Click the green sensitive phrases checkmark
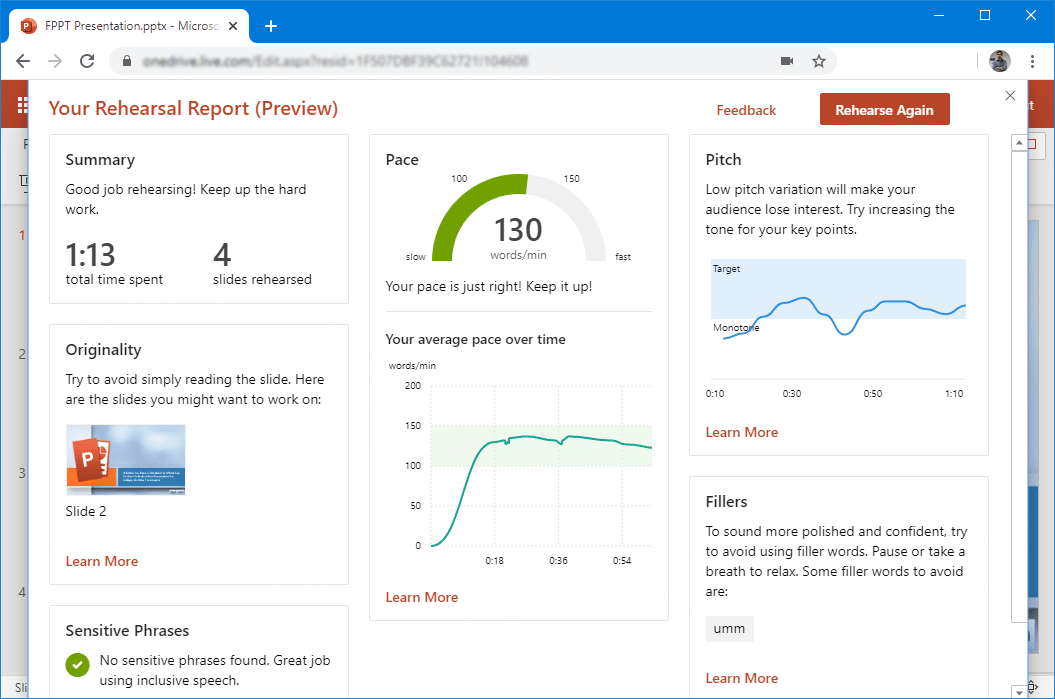The width and height of the screenshot is (1055, 699). [77, 664]
